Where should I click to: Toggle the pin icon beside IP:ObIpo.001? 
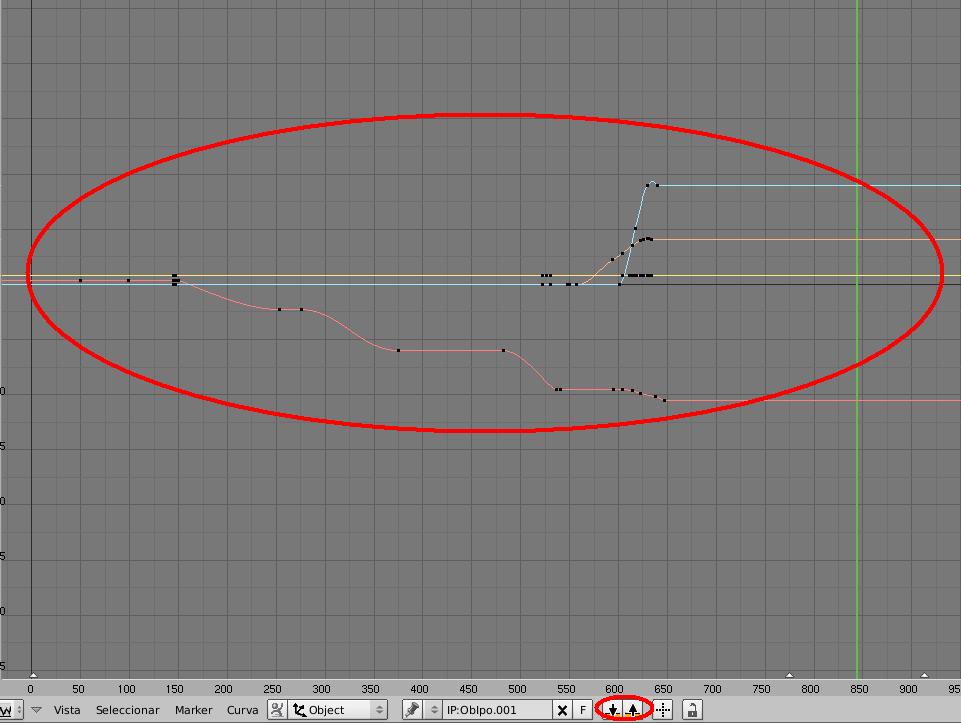pos(412,710)
